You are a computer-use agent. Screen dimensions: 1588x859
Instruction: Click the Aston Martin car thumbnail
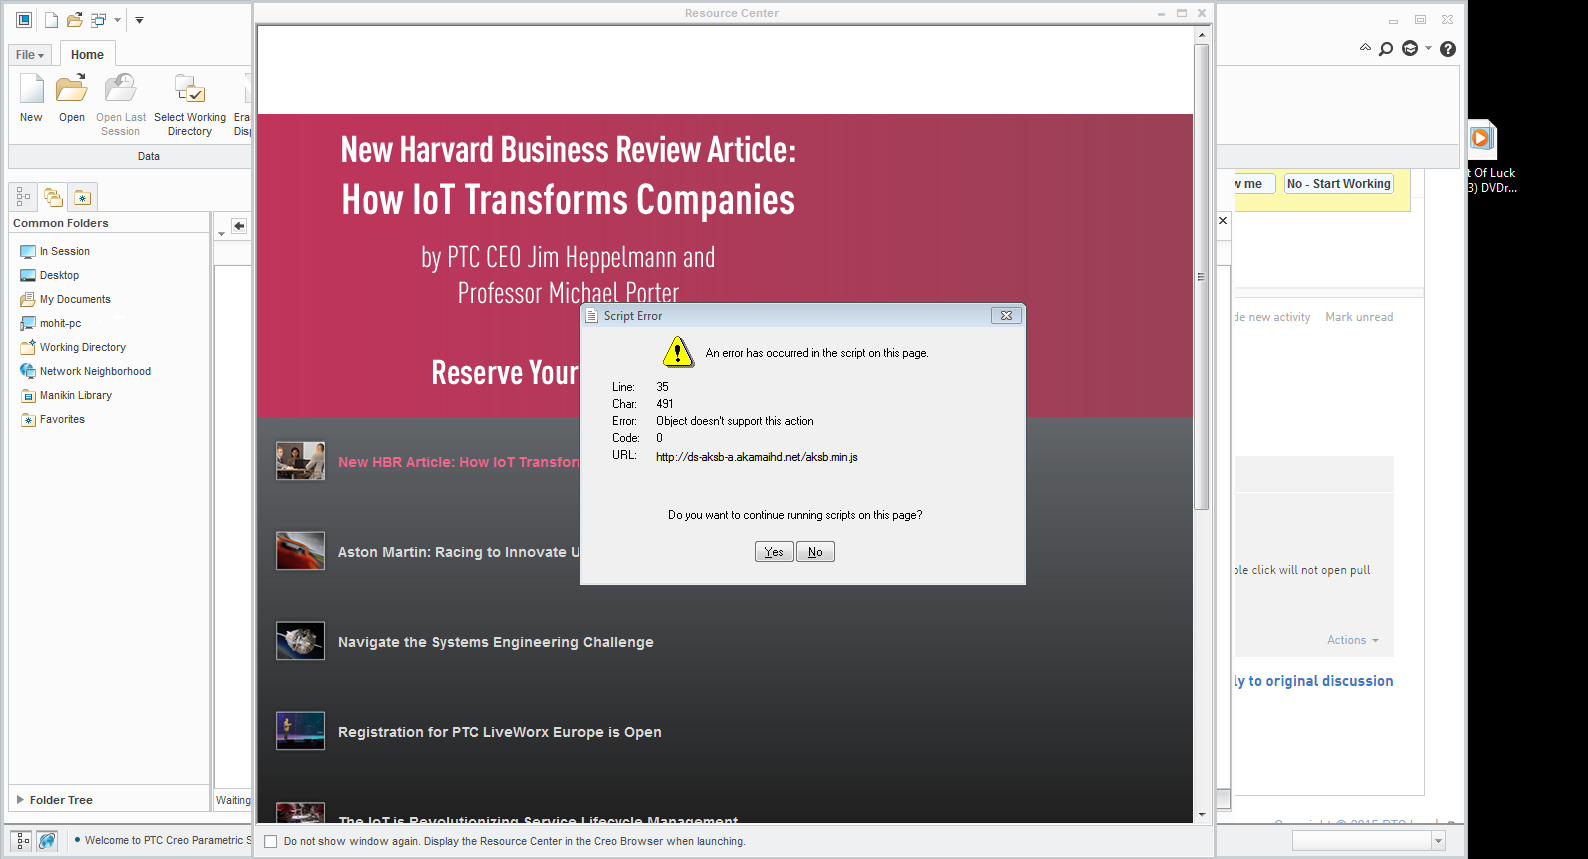click(300, 551)
